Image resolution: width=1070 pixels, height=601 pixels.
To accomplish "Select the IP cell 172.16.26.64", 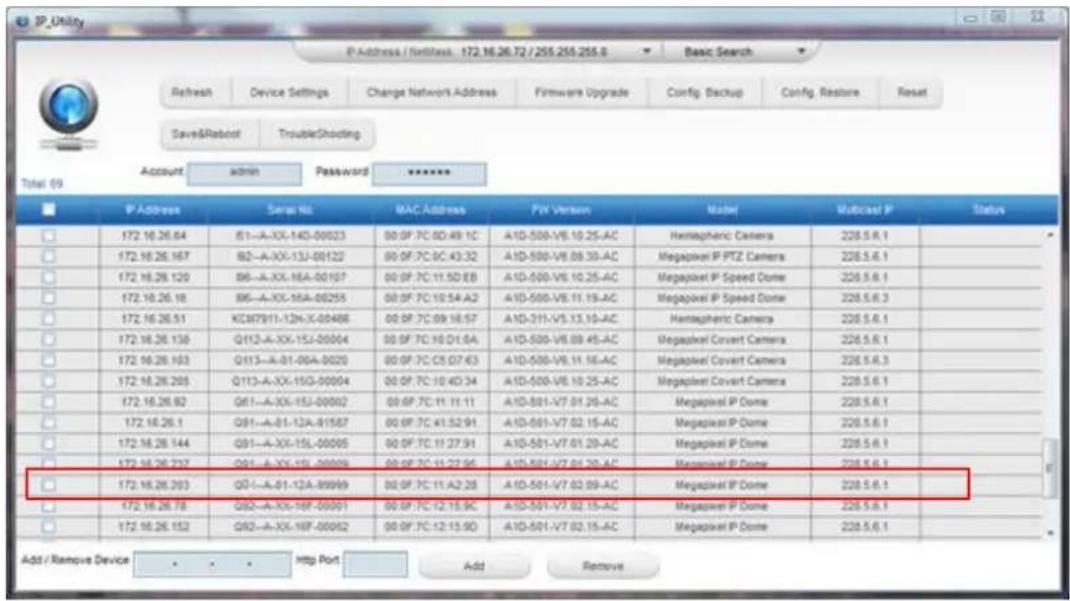I will coord(154,236).
